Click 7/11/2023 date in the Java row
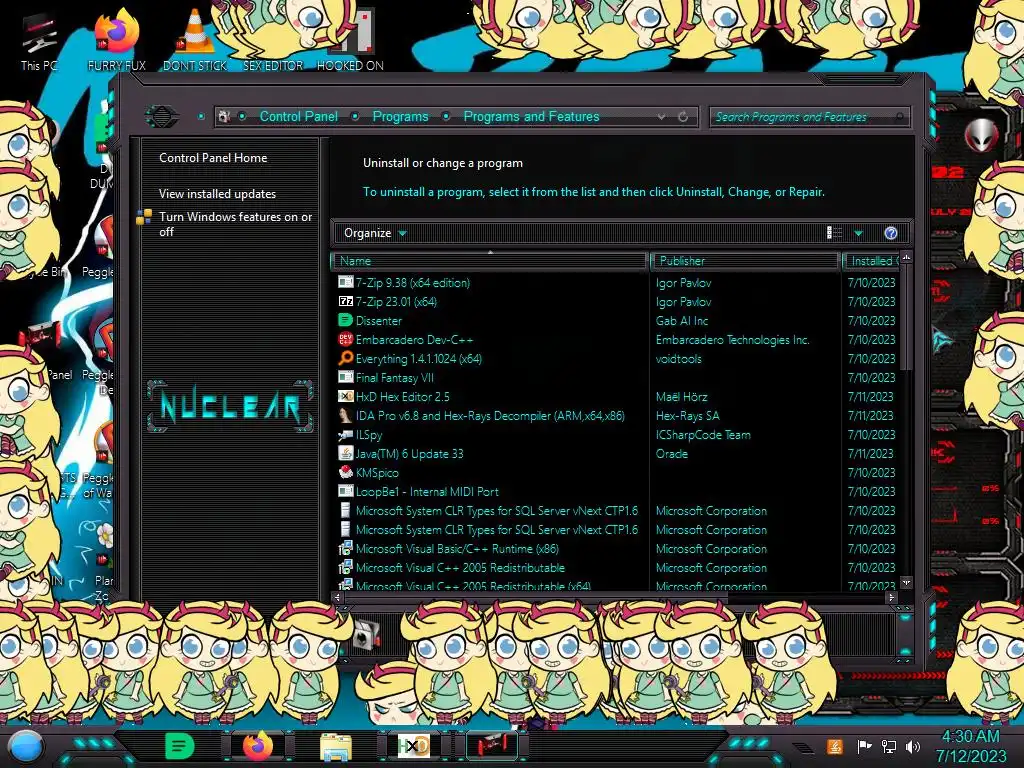Viewport: 1024px width, 768px height. tap(871, 454)
